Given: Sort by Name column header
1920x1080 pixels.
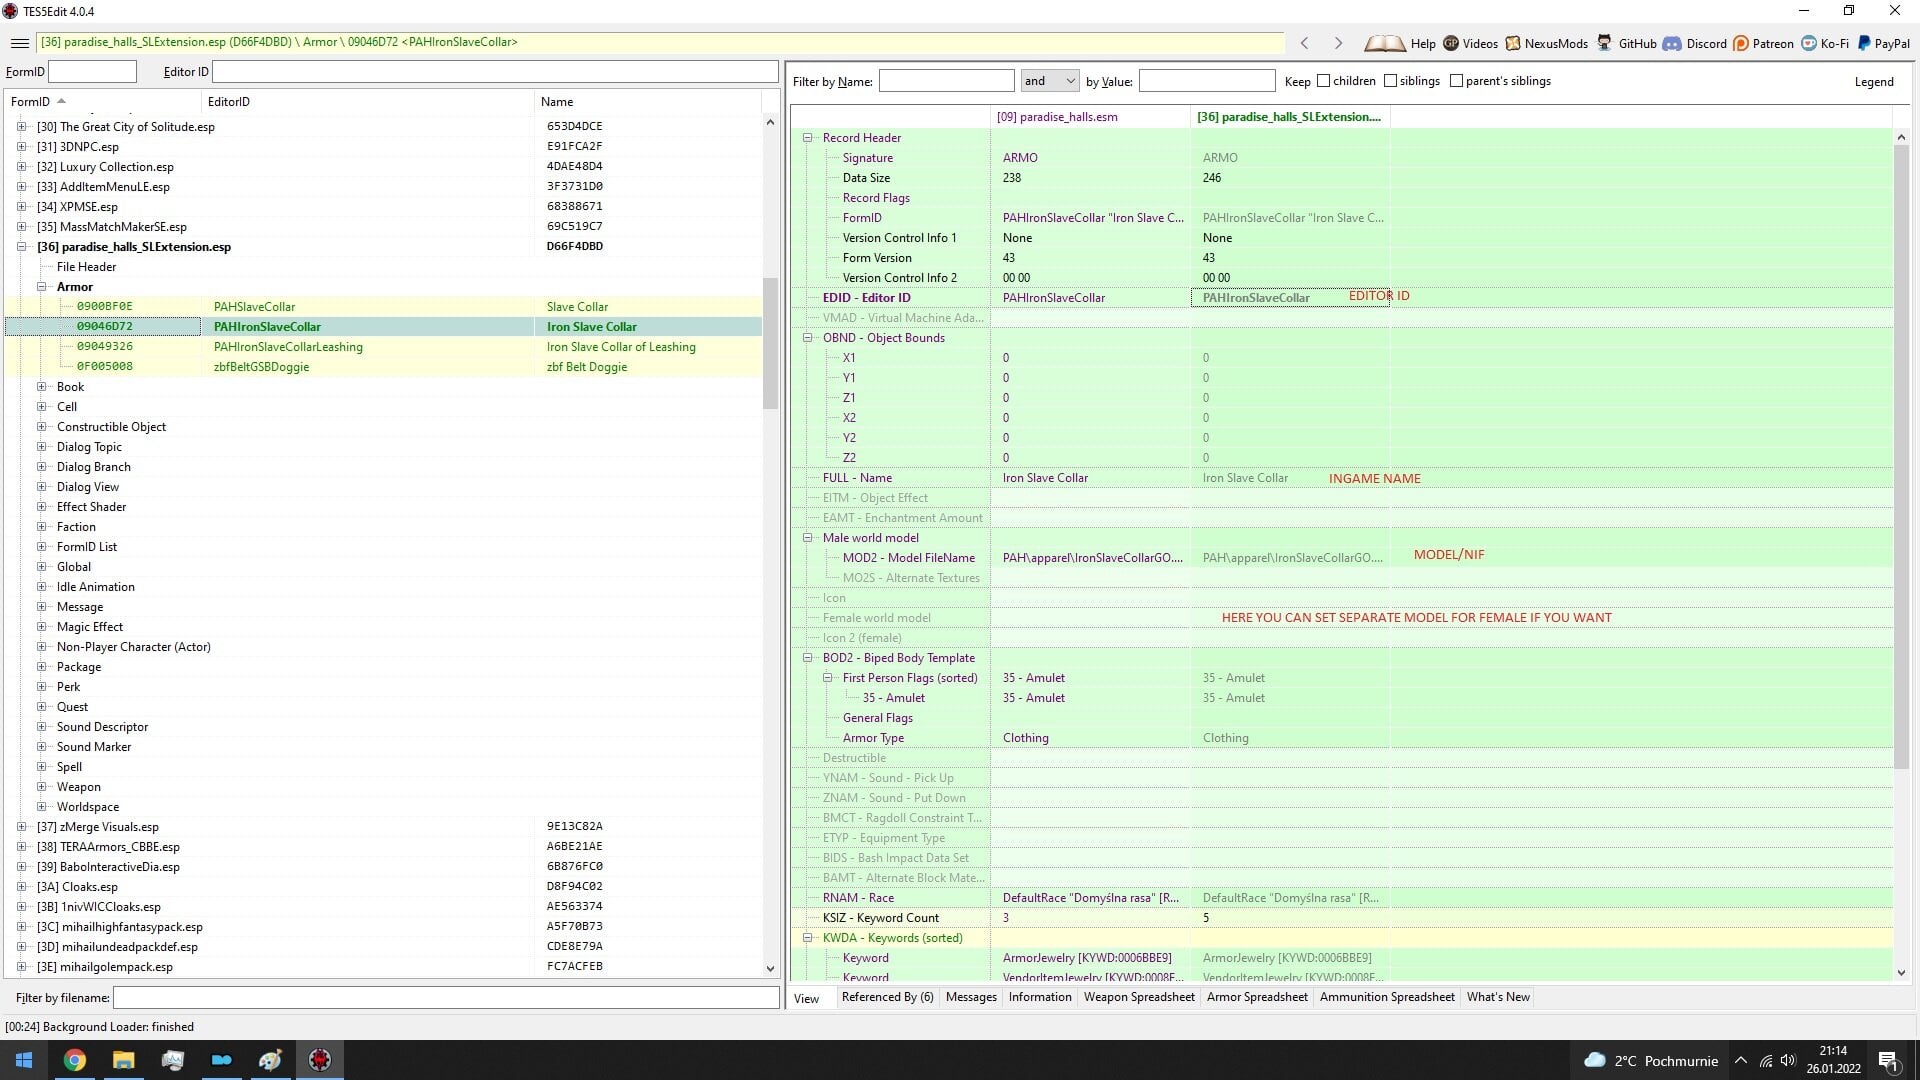Looking at the screenshot, I should [648, 102].
